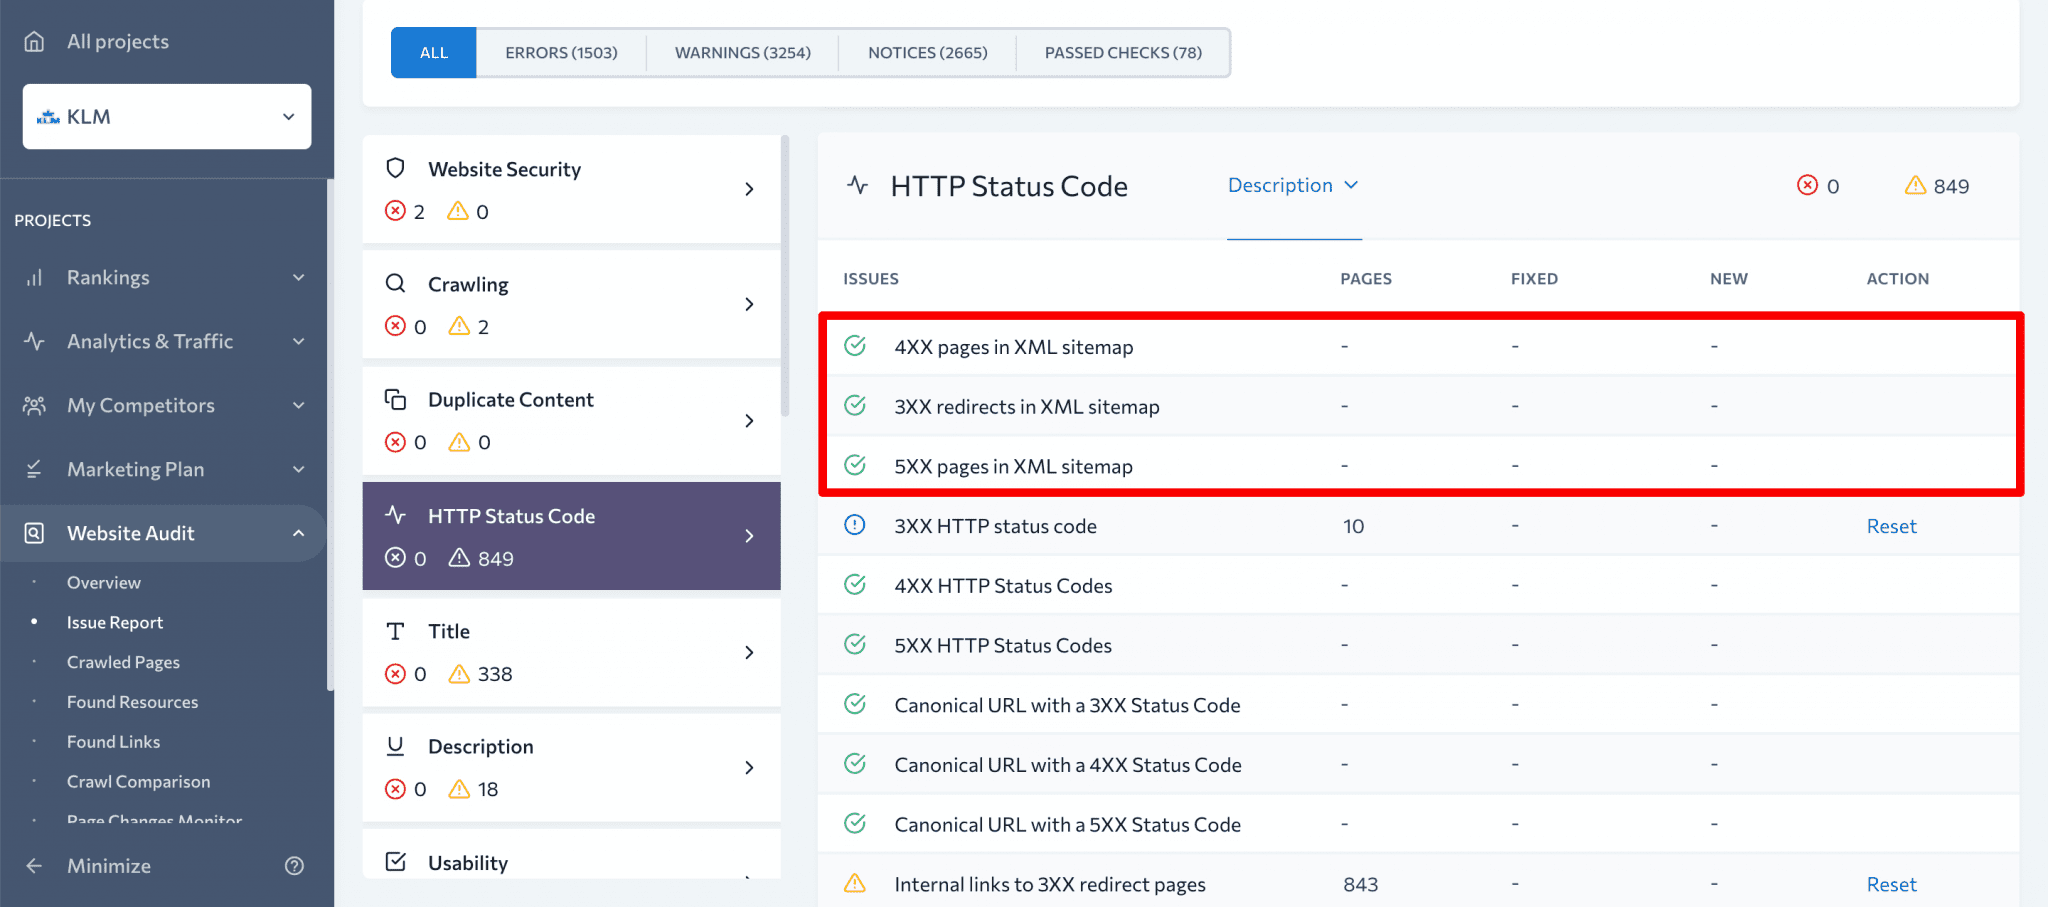The width and height of the screenshot is (2048, 907).
Task: Select the Duplicate Content copy icon
Action: click(x=396, y=399)
